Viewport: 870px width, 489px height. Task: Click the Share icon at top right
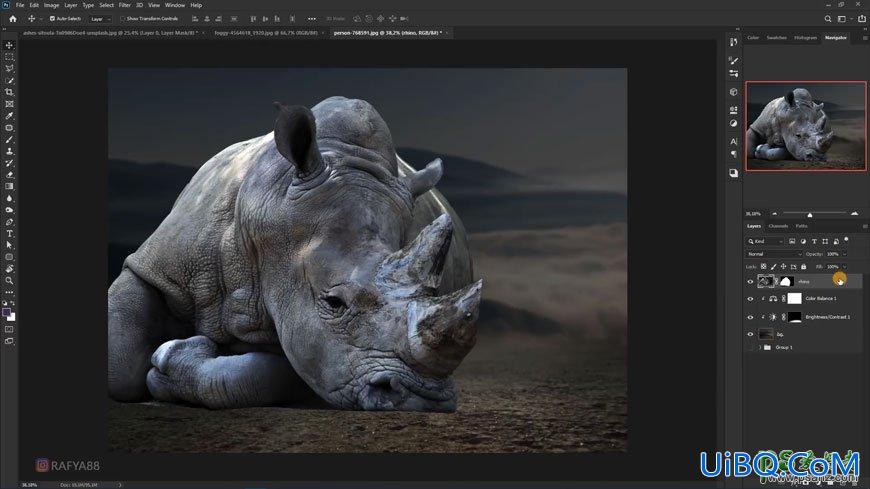click(862, 19)
